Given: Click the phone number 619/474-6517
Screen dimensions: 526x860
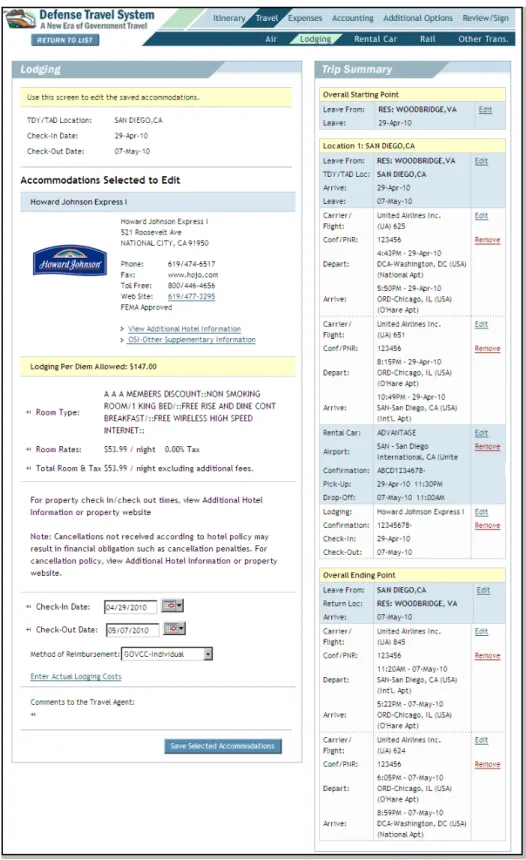Looking at the screenshot, I should [191, 264].
